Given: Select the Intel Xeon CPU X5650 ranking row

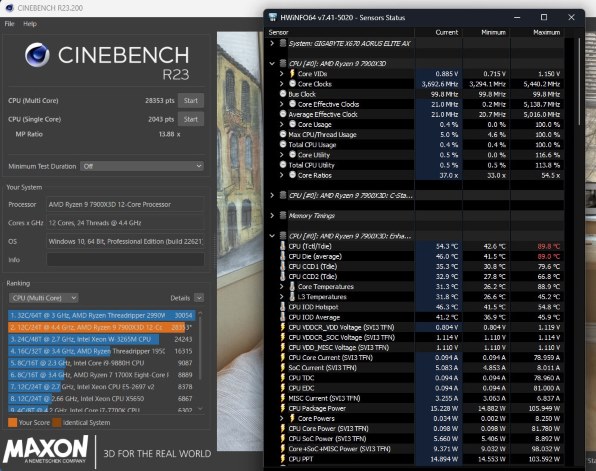Looking at the screenshot, I should coord(101,399).
